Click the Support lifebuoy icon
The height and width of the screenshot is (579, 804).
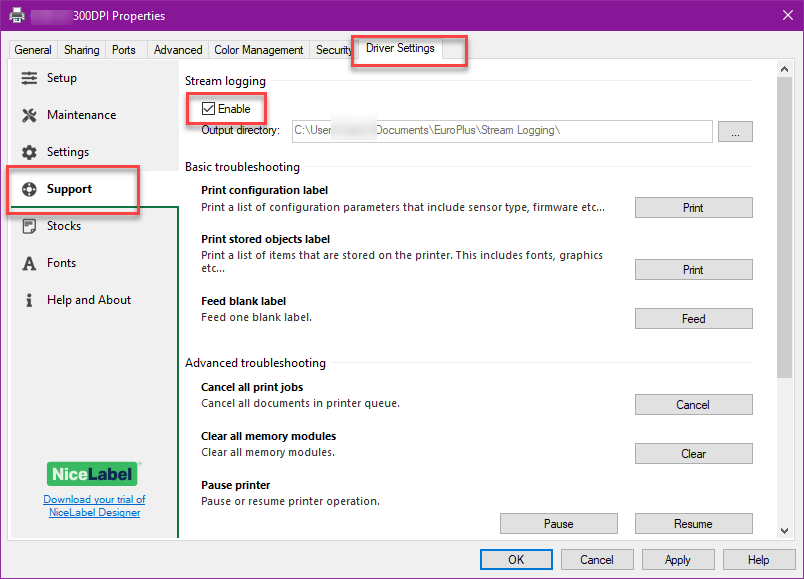coord(29,189)
